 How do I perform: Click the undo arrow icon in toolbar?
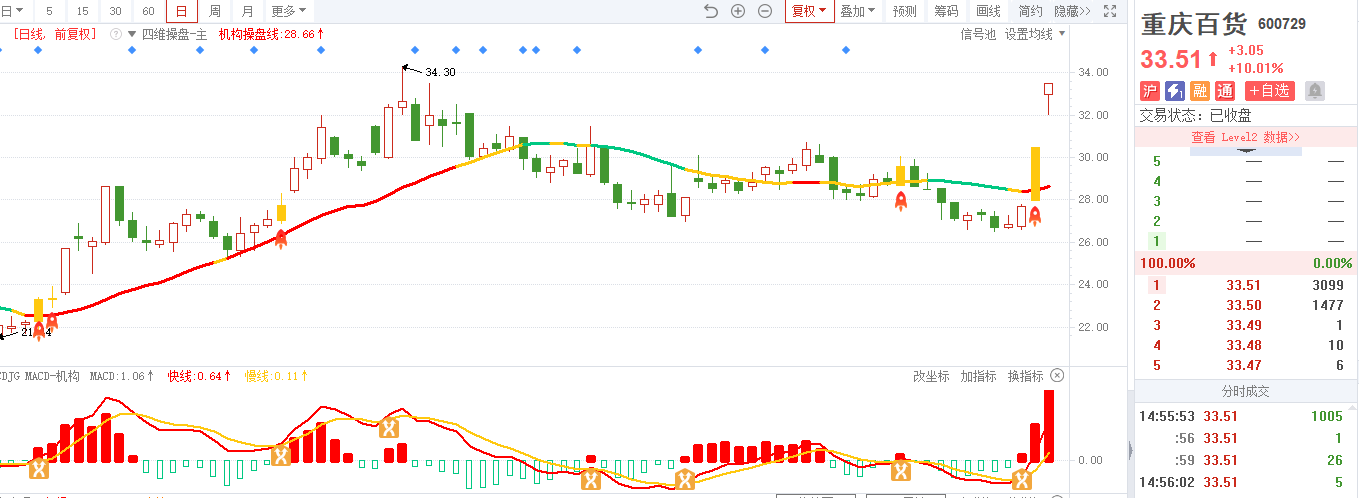tap(711, 11)
